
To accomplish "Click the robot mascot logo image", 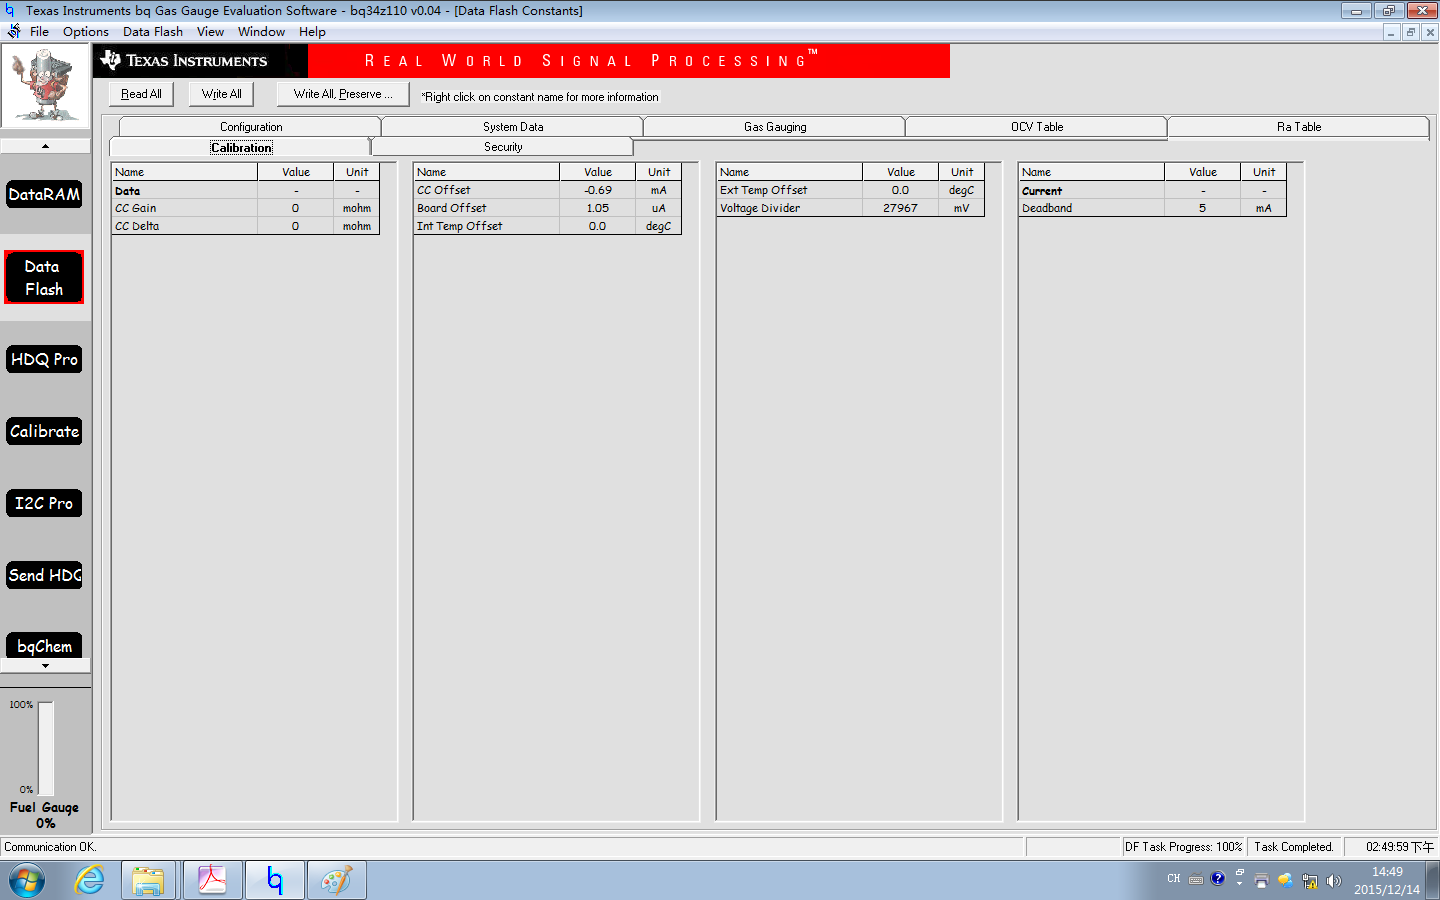I will (x=45, y=87).
